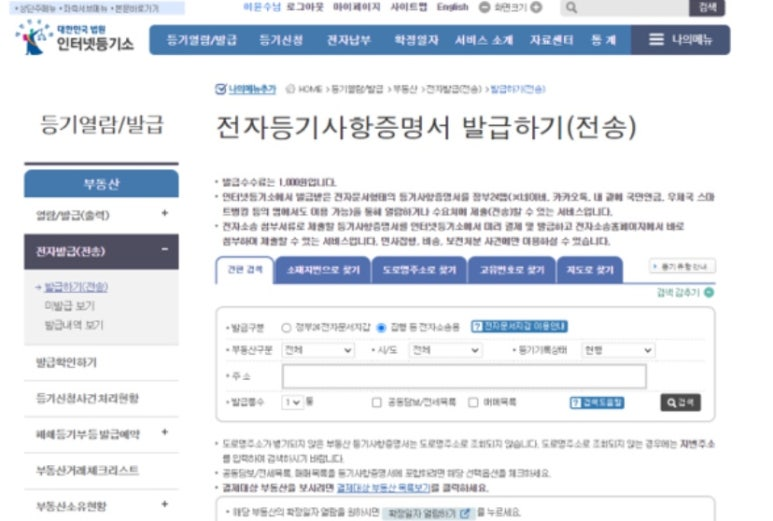773x521 pixels.
Task: Increase screen size with plus icon
Action: click(x=536, y=7)
